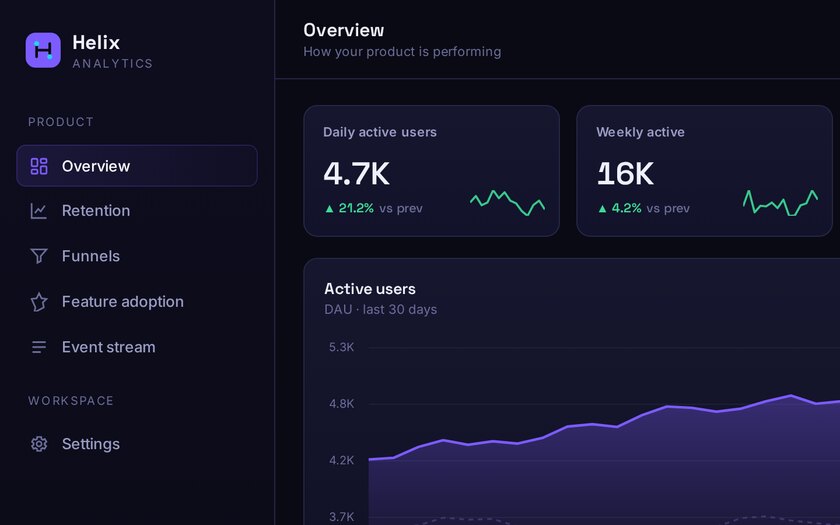Select the Weekly active card
The height and width of the screenshot is (525, 840).
[x=704, y=171]
